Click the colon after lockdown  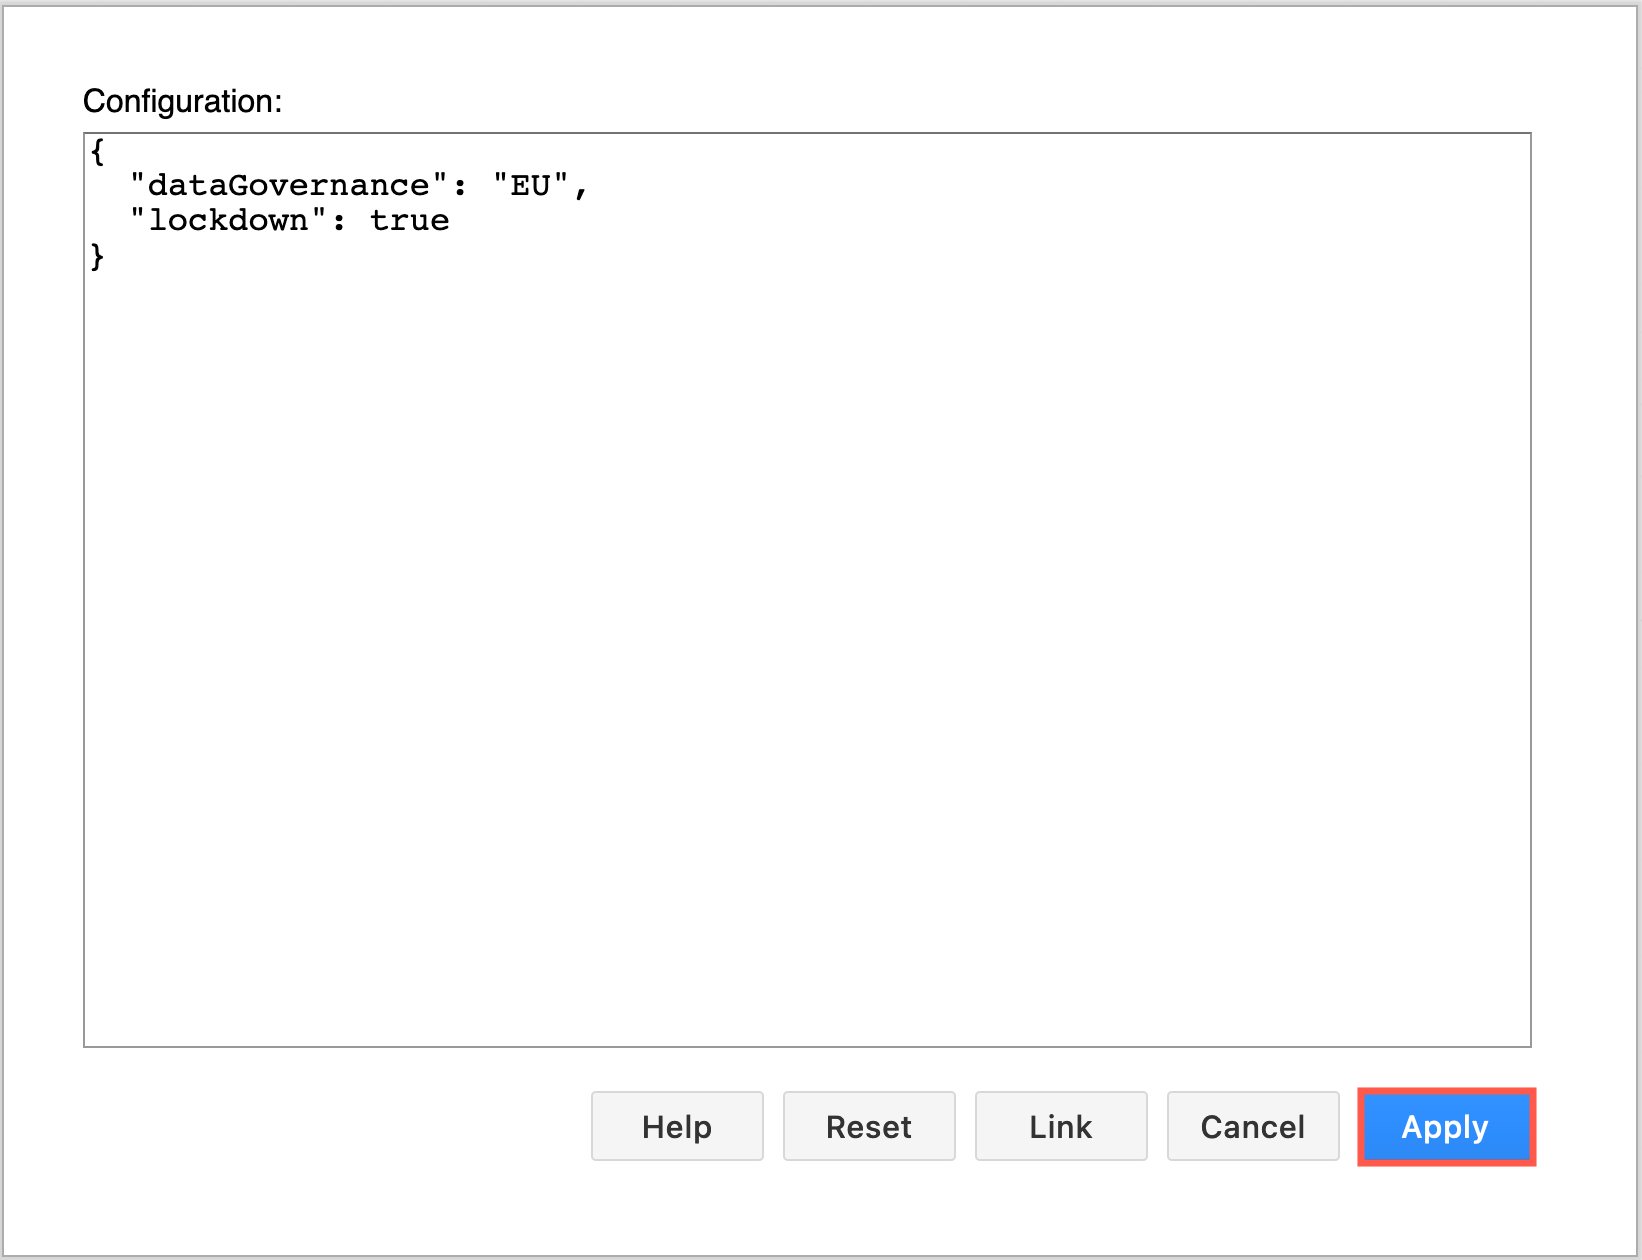click(x=337, y=220)
